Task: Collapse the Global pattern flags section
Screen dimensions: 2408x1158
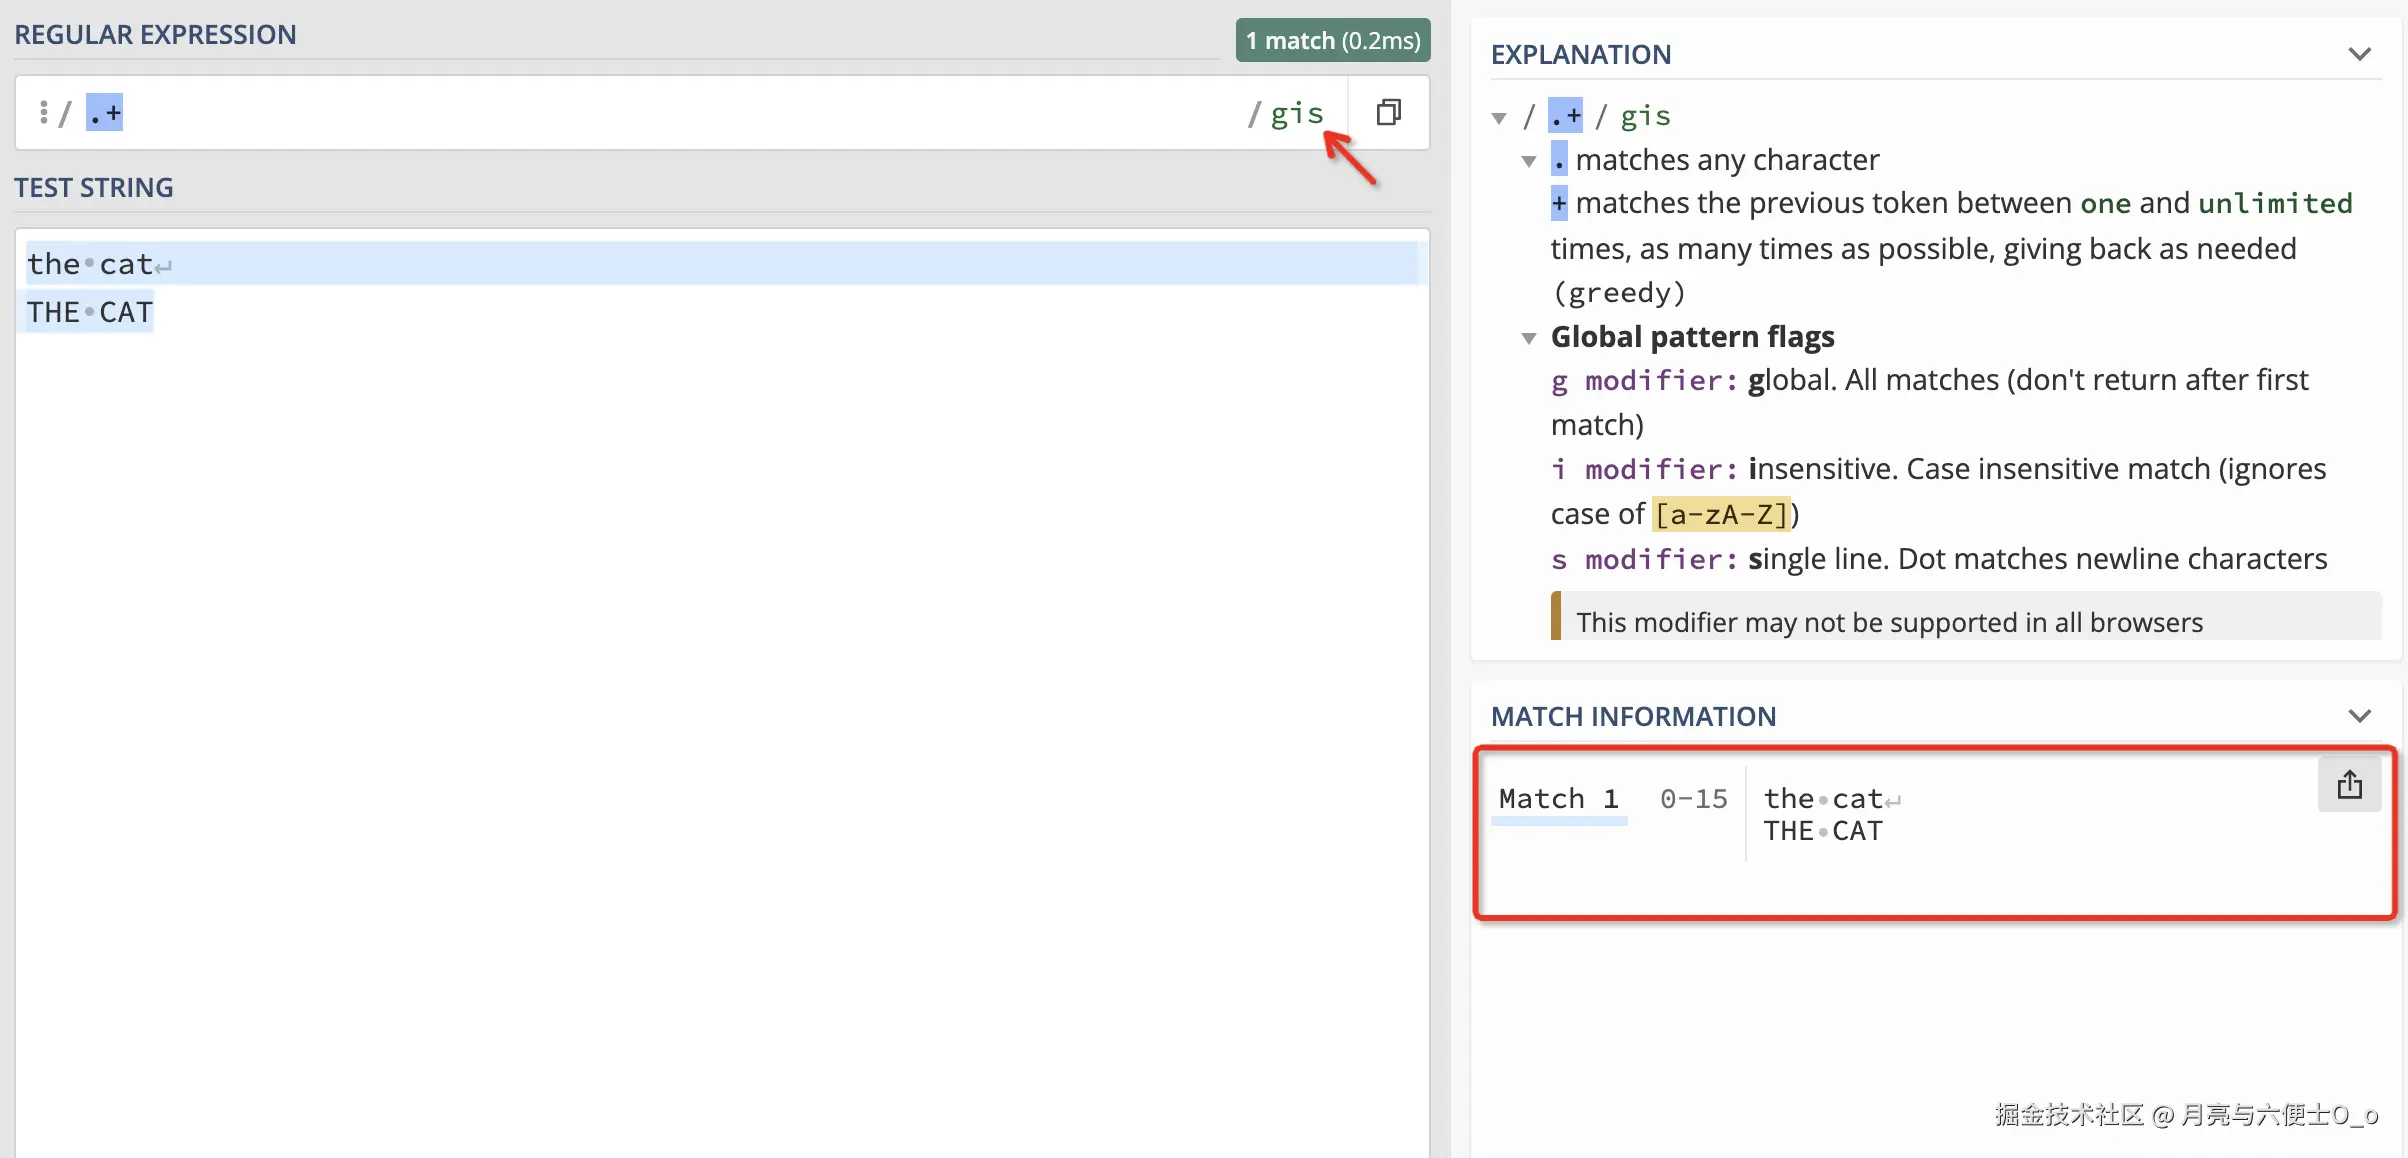Action: coord(1529,338)
